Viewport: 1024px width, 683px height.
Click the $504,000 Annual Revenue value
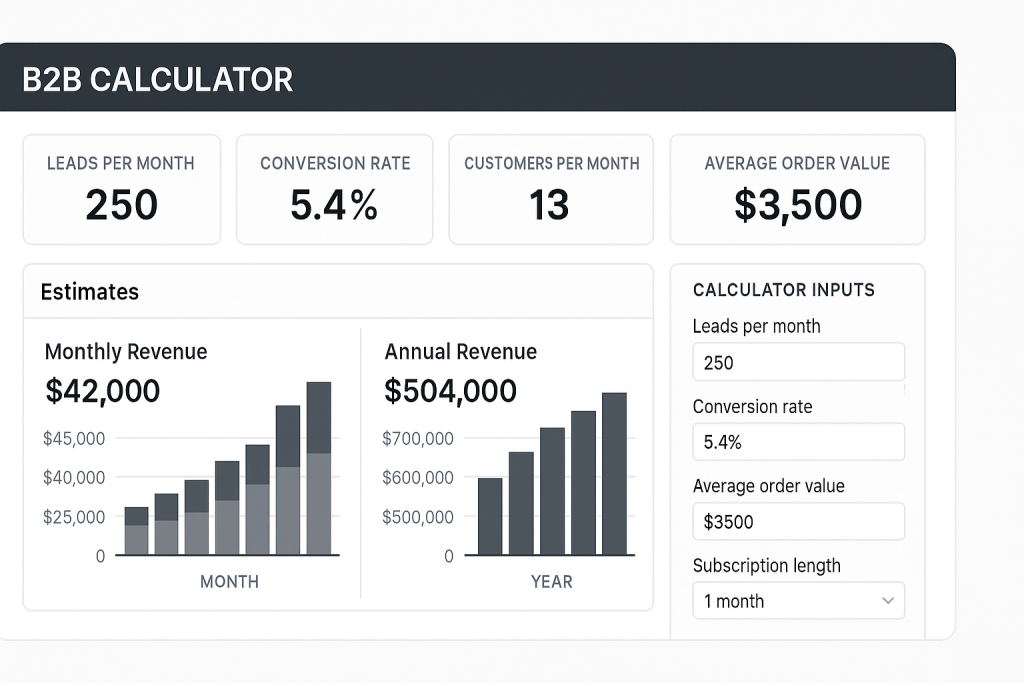click(x=450, y=391)
